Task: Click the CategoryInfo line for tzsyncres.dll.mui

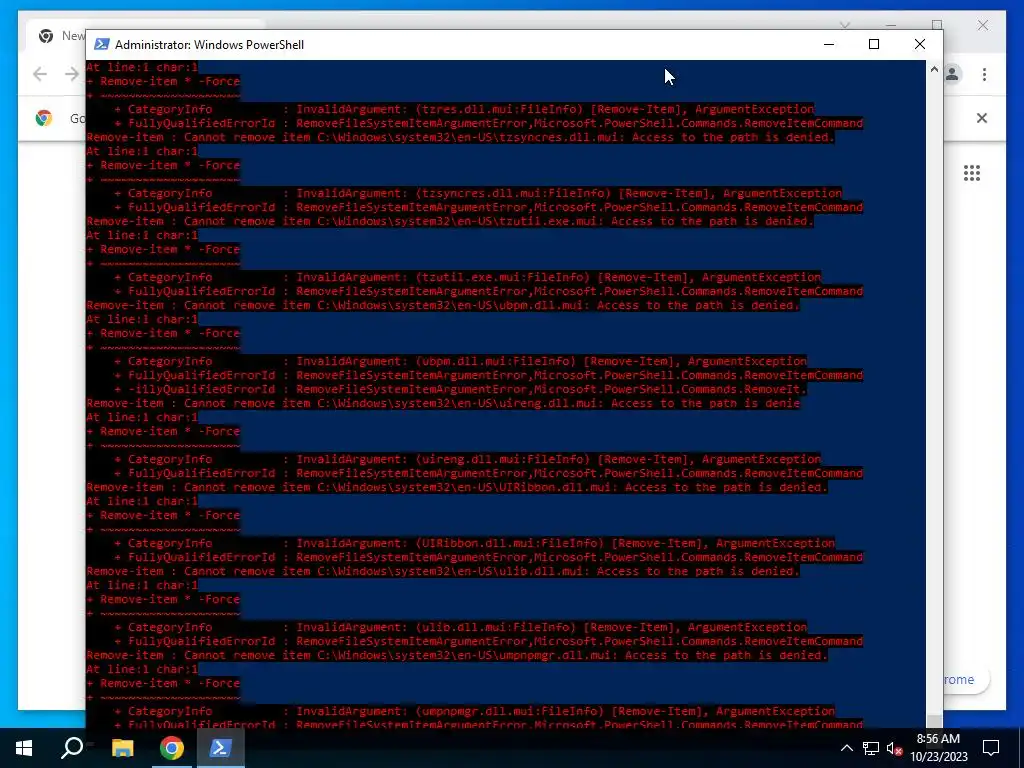Action: pyautogui.click(x=478, y=193)
